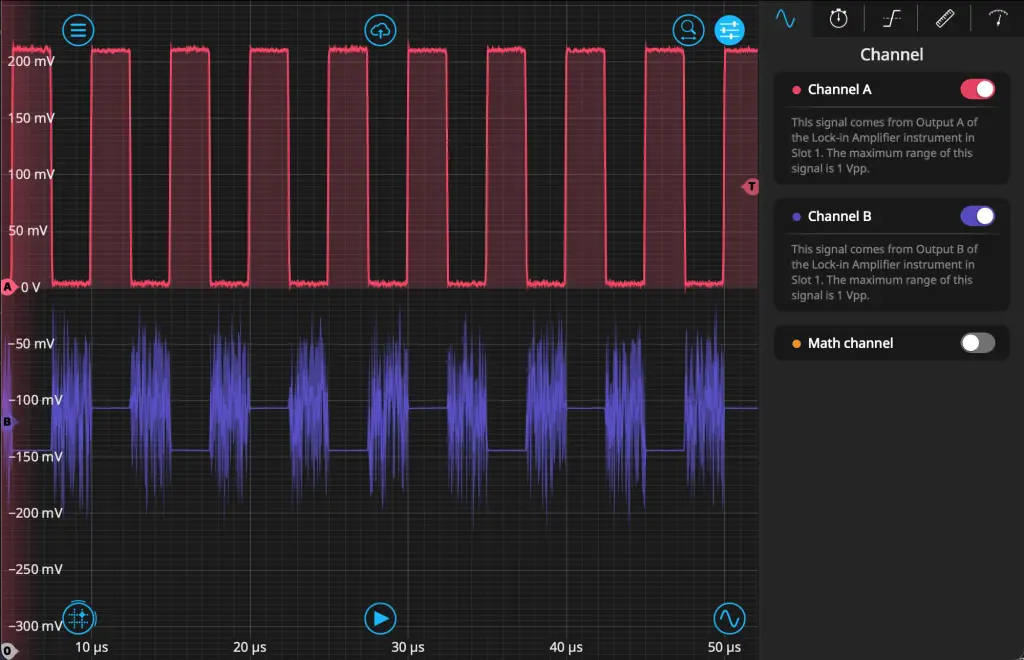Turn off Channel A toggle
This screenshot has width=1024, height=660.
(x=977, y=89)
